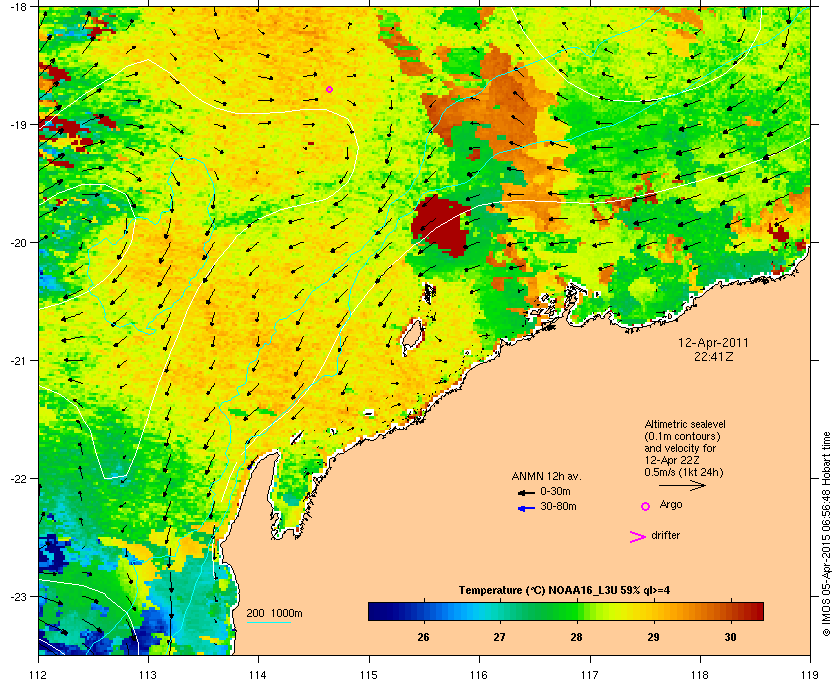The height and width of the screenshot is (680, 840).
Task: Click the longitude axis label 118
Action: (700, 675)
